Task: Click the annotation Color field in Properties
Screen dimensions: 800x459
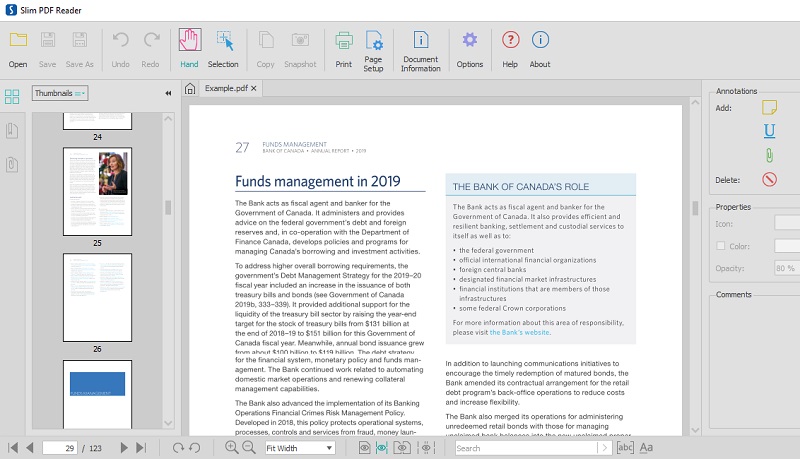Action: click(787, 246)
